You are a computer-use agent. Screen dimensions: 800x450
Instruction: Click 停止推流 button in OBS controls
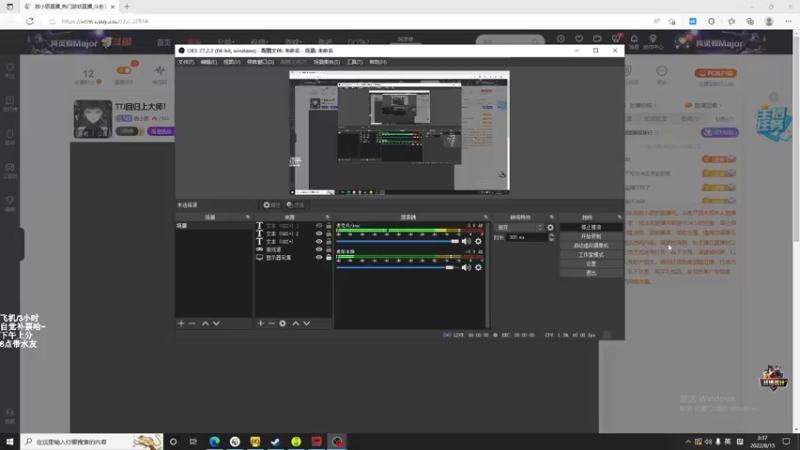tap(591, 228)
